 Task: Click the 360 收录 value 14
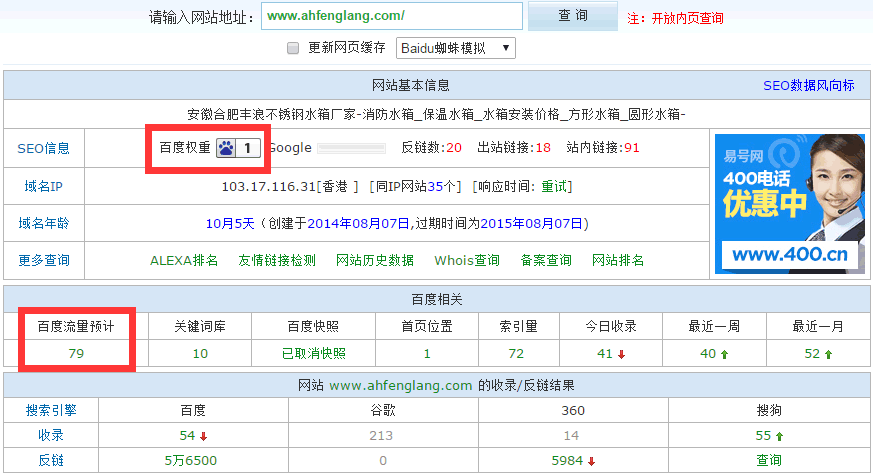click(x=571, y=435)
